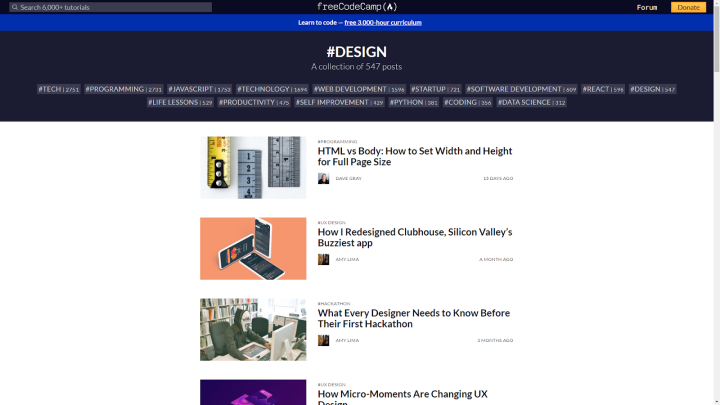
Task: Open the freeCodeCamp logo home link
Action: point(357,7)
